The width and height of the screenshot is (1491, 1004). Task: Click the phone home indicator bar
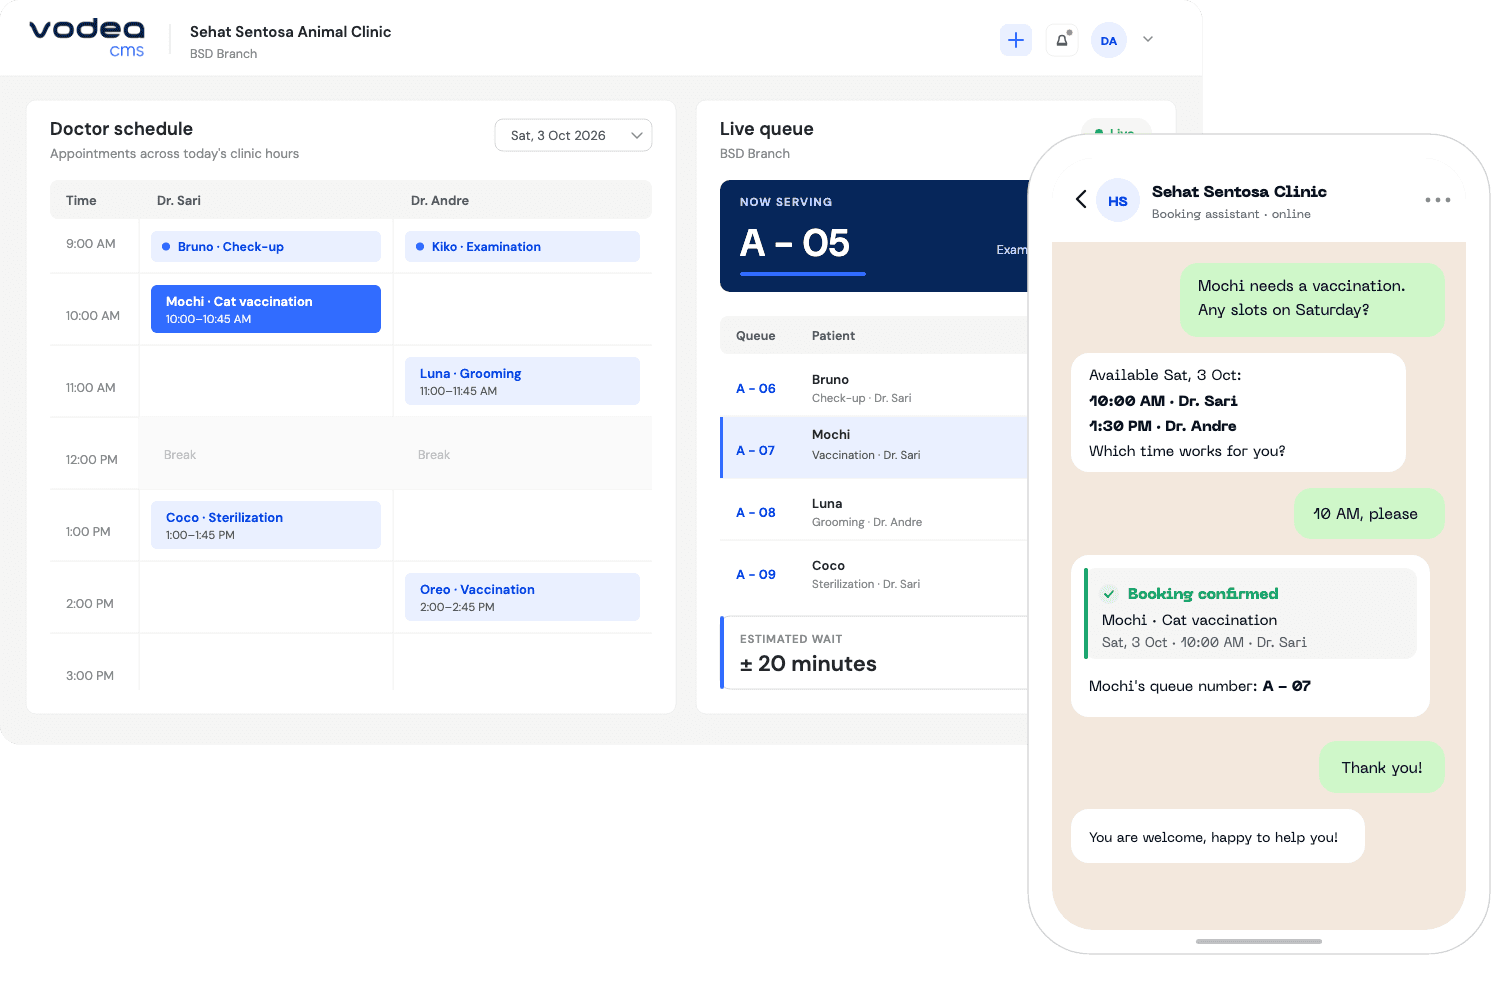(1259, 941)
